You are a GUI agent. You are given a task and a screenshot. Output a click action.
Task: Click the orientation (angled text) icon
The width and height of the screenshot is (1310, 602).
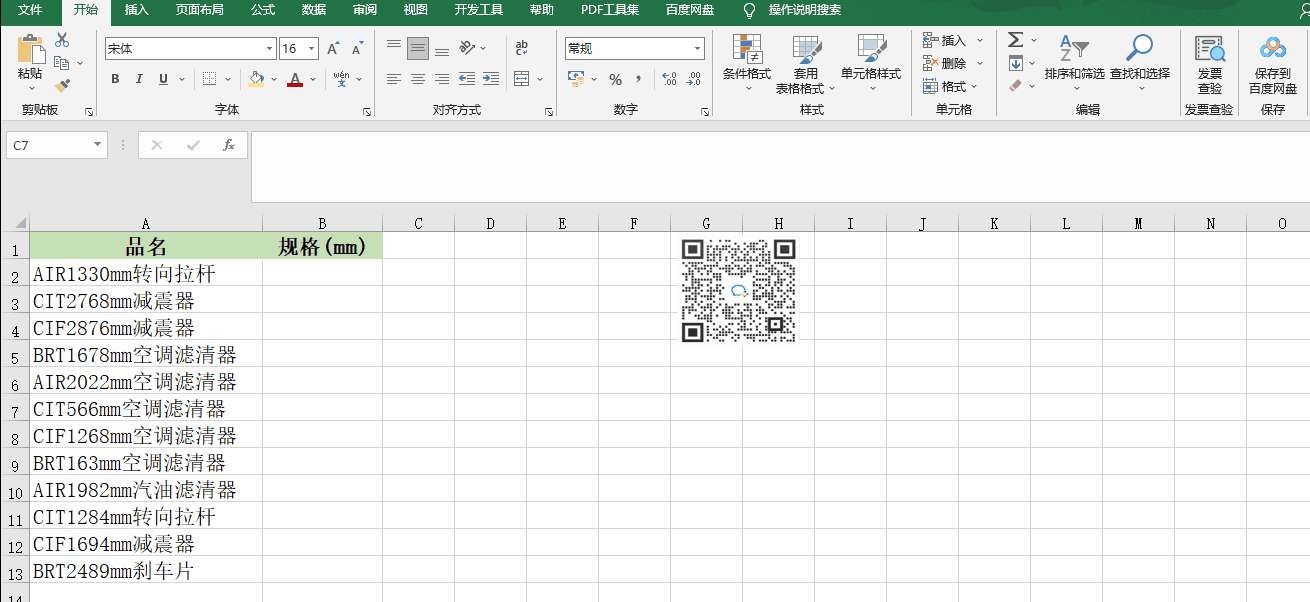tap(467, 47)
